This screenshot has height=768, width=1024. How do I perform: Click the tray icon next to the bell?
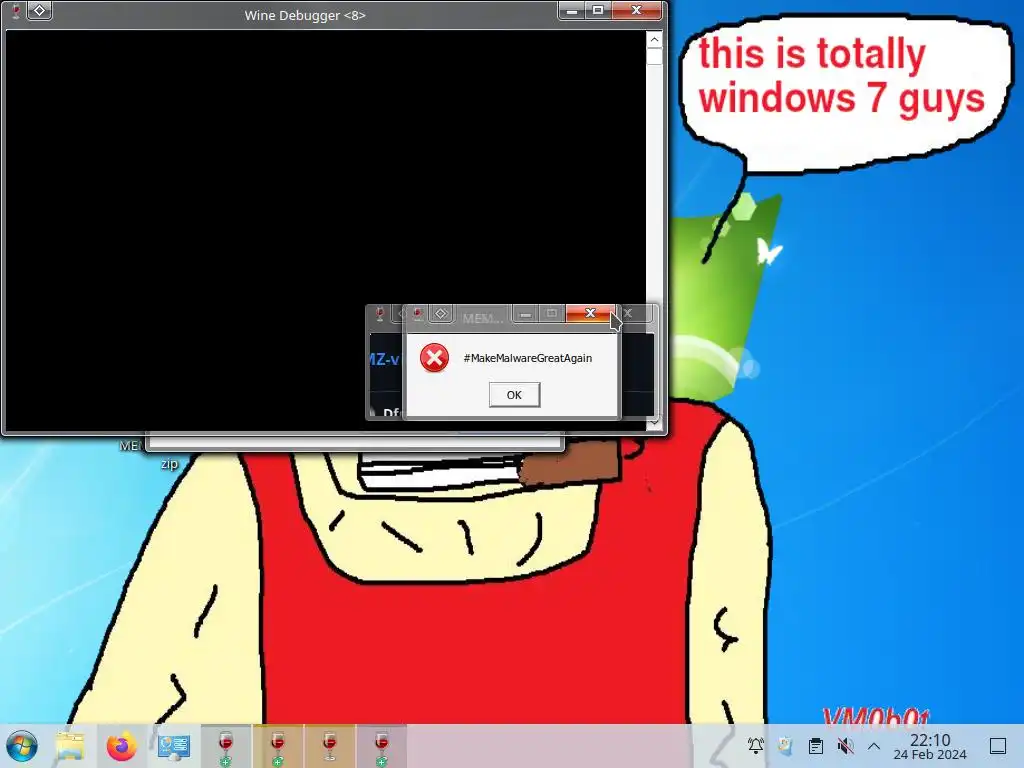pyautogui.click(x=786, y=745)
